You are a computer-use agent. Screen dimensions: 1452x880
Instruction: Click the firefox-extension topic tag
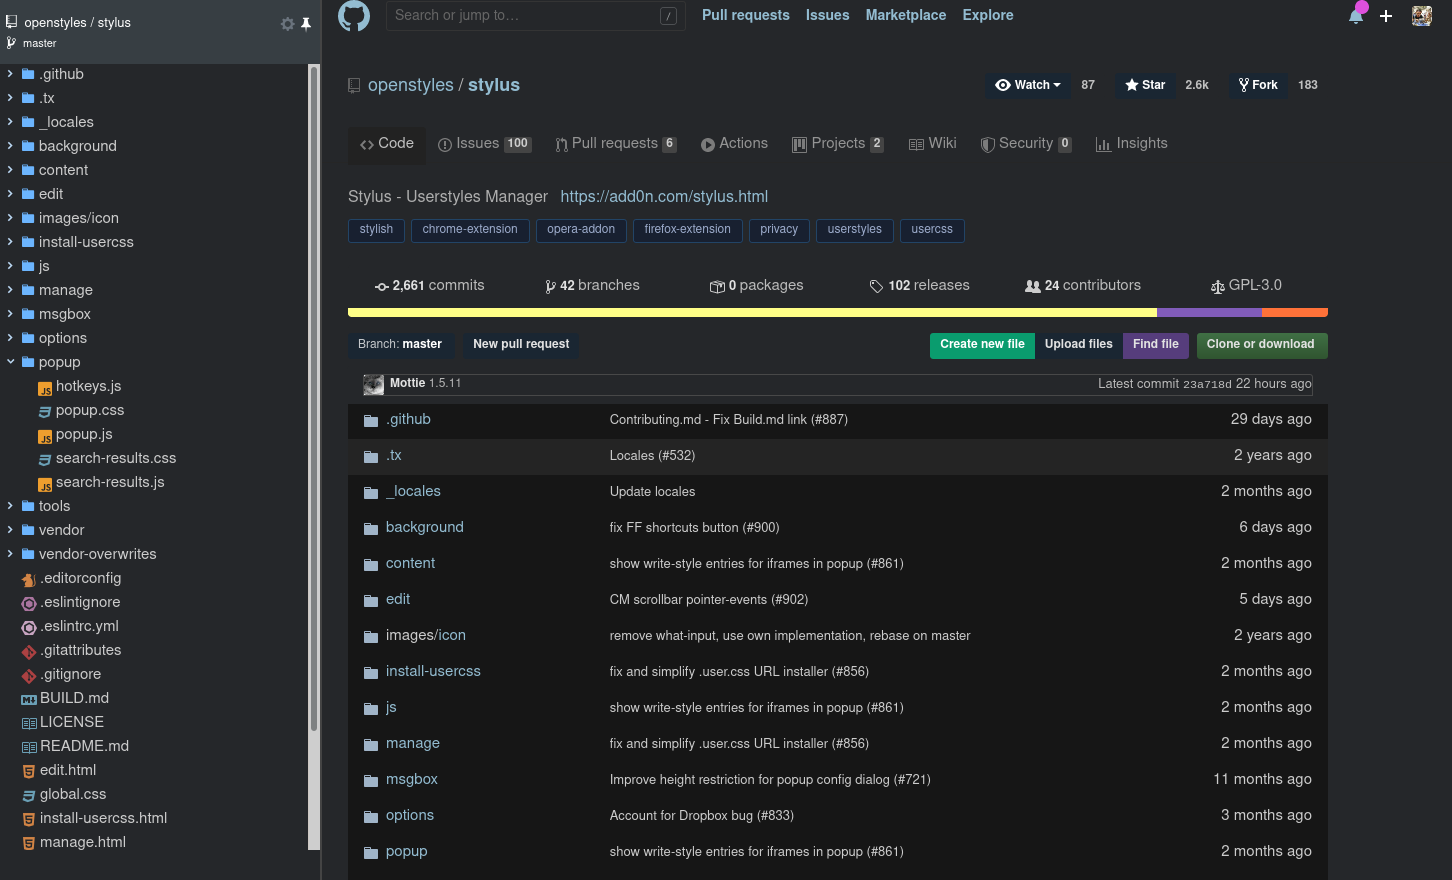point(688,230)
